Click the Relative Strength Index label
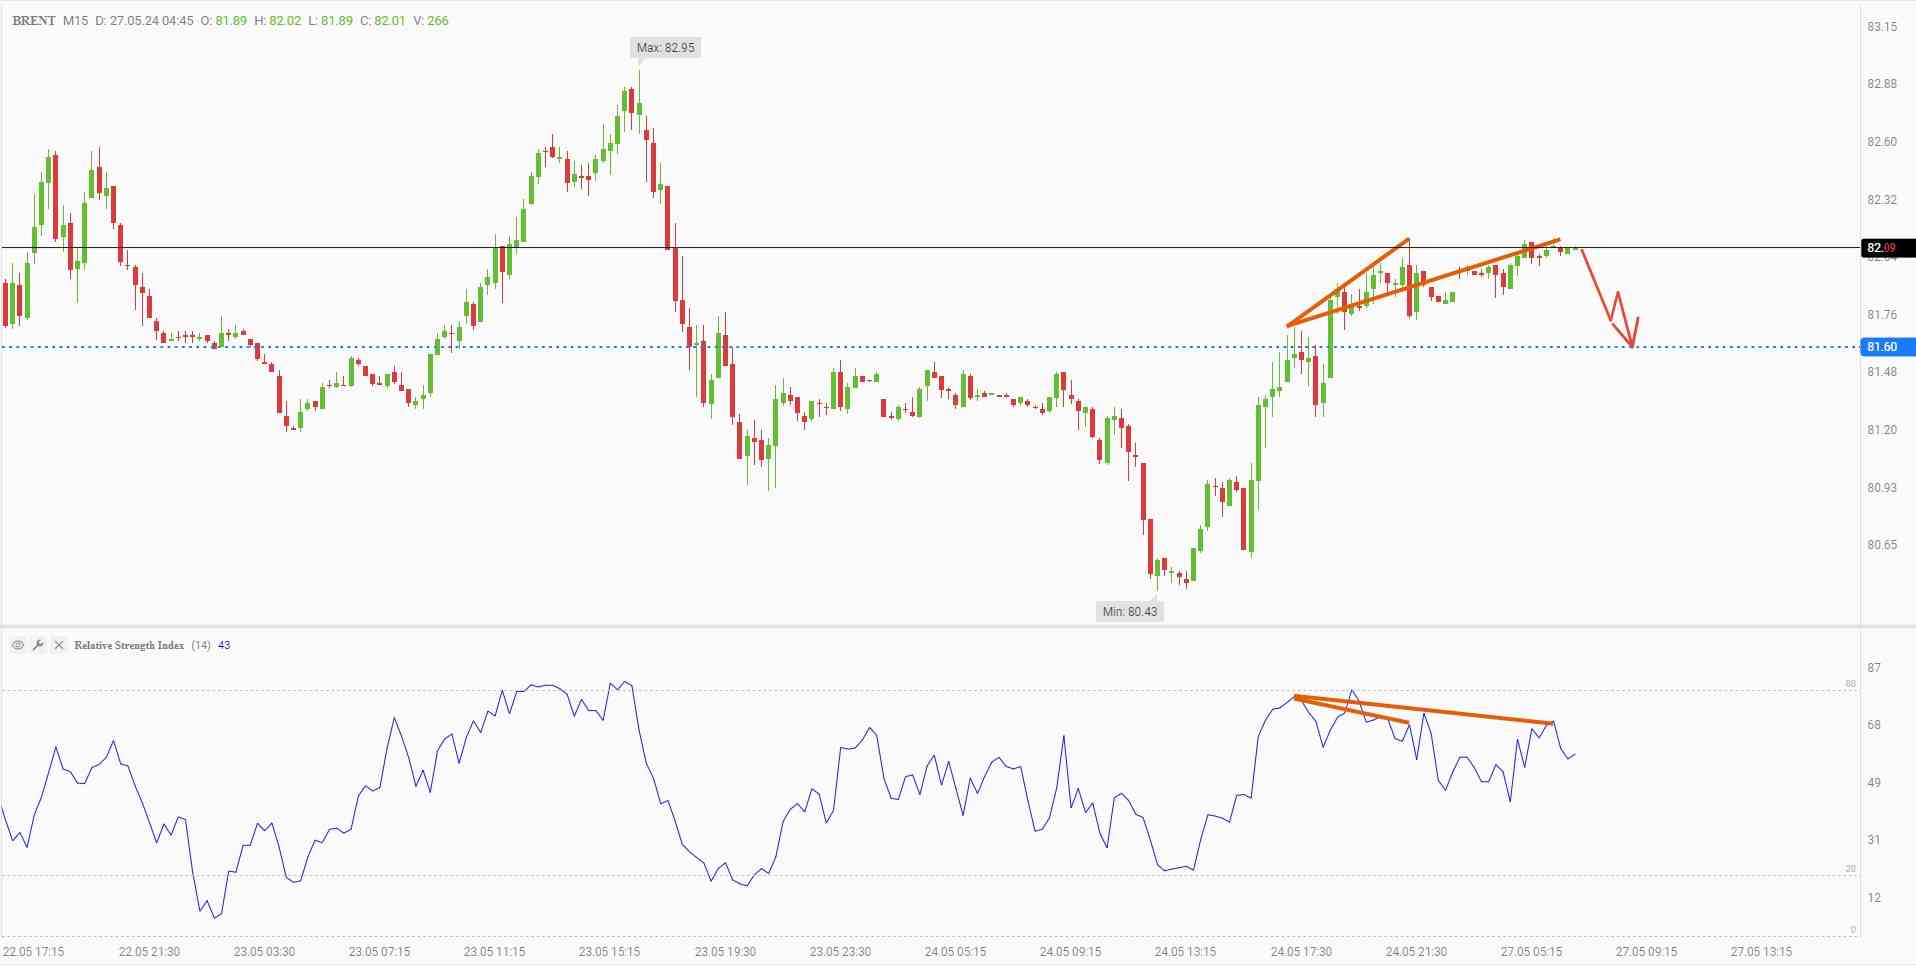Screen dimensions: 1916x968 click(129, 645)
